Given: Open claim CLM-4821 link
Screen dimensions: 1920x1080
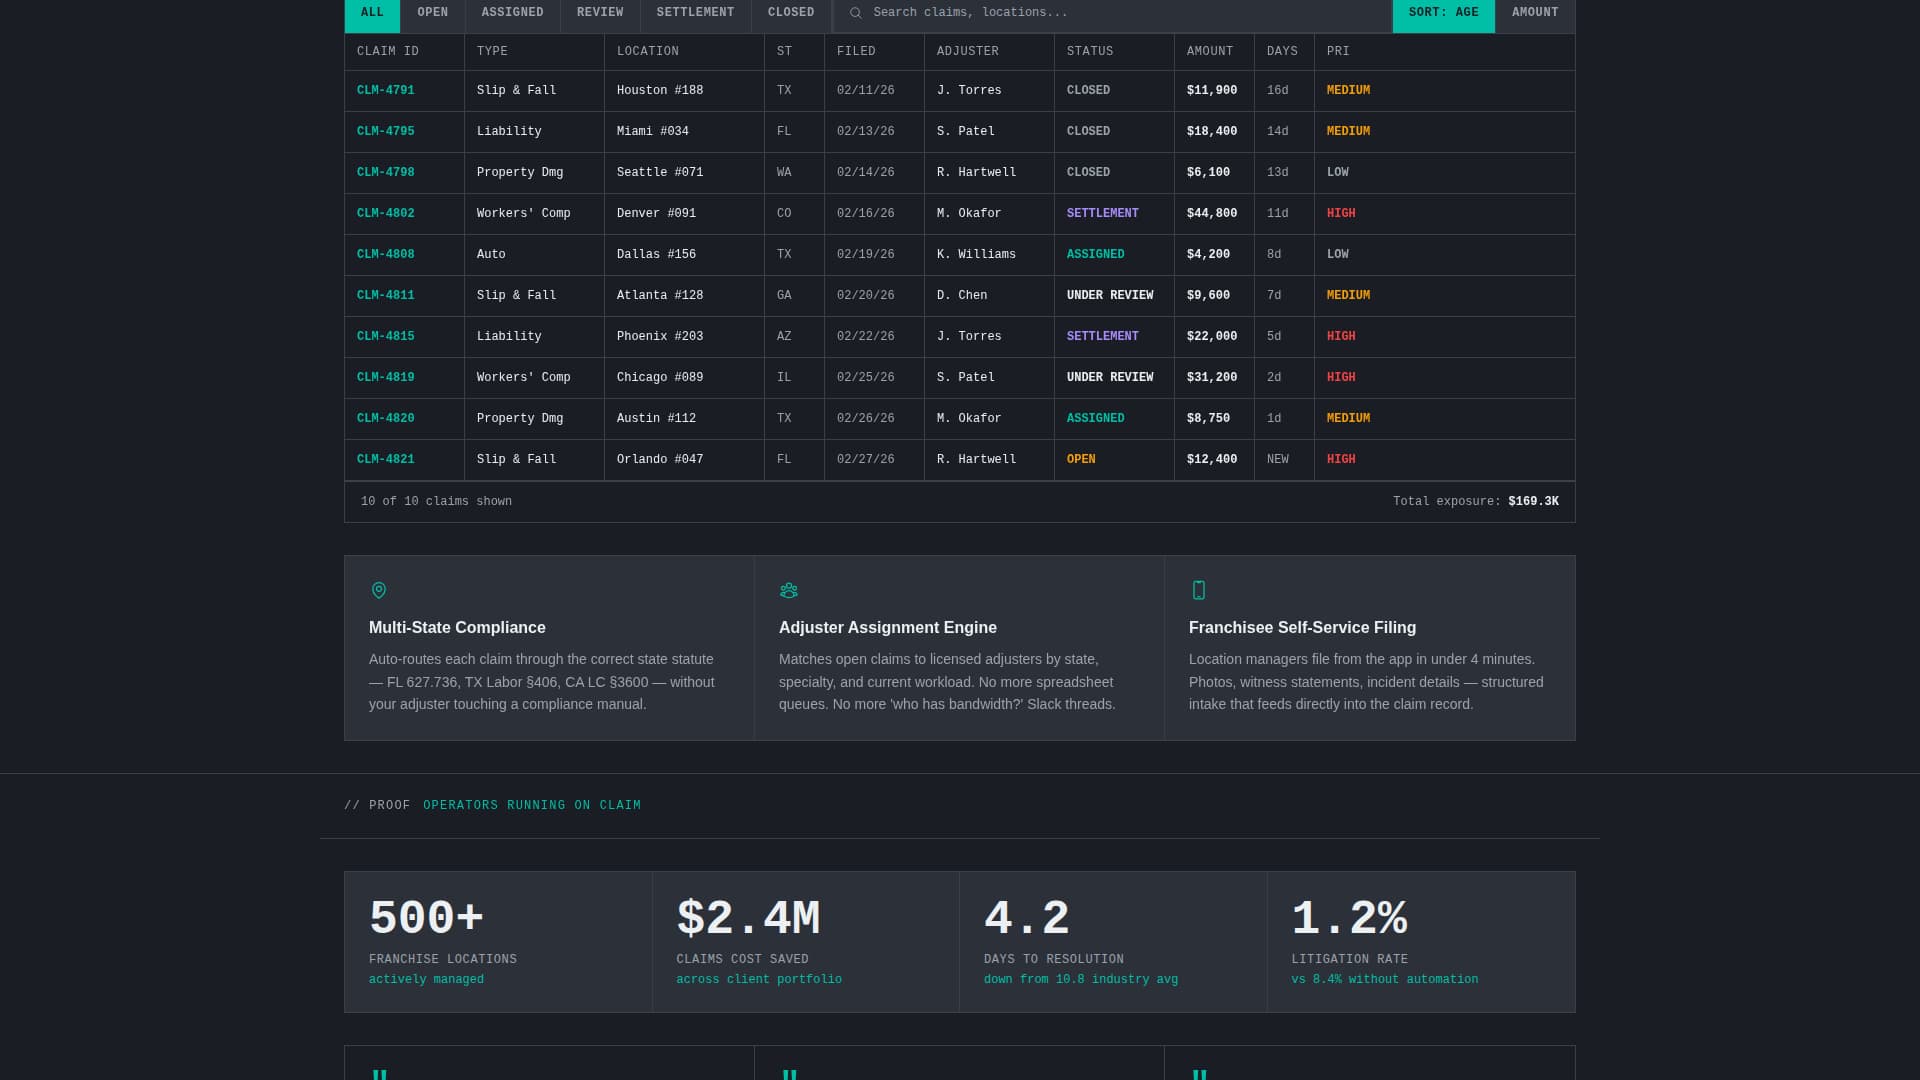Looking at the screenshot, I should [385, 459].
